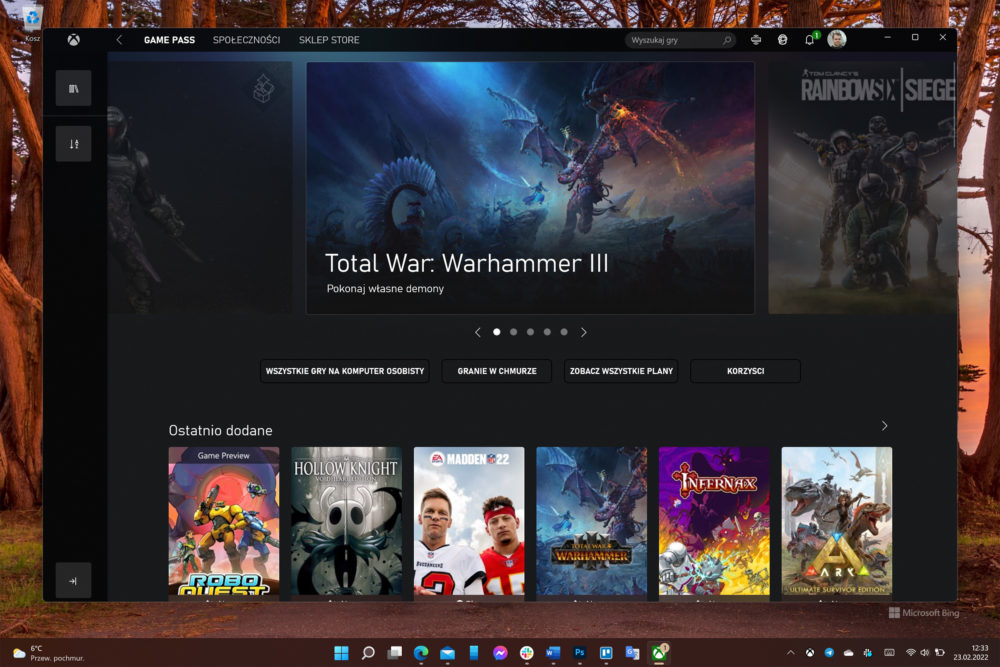Viewport: 1000px width, 667px height.
Task: Open network settings via the Wi-Fi tray icon
Action: (x=911, y=653)
